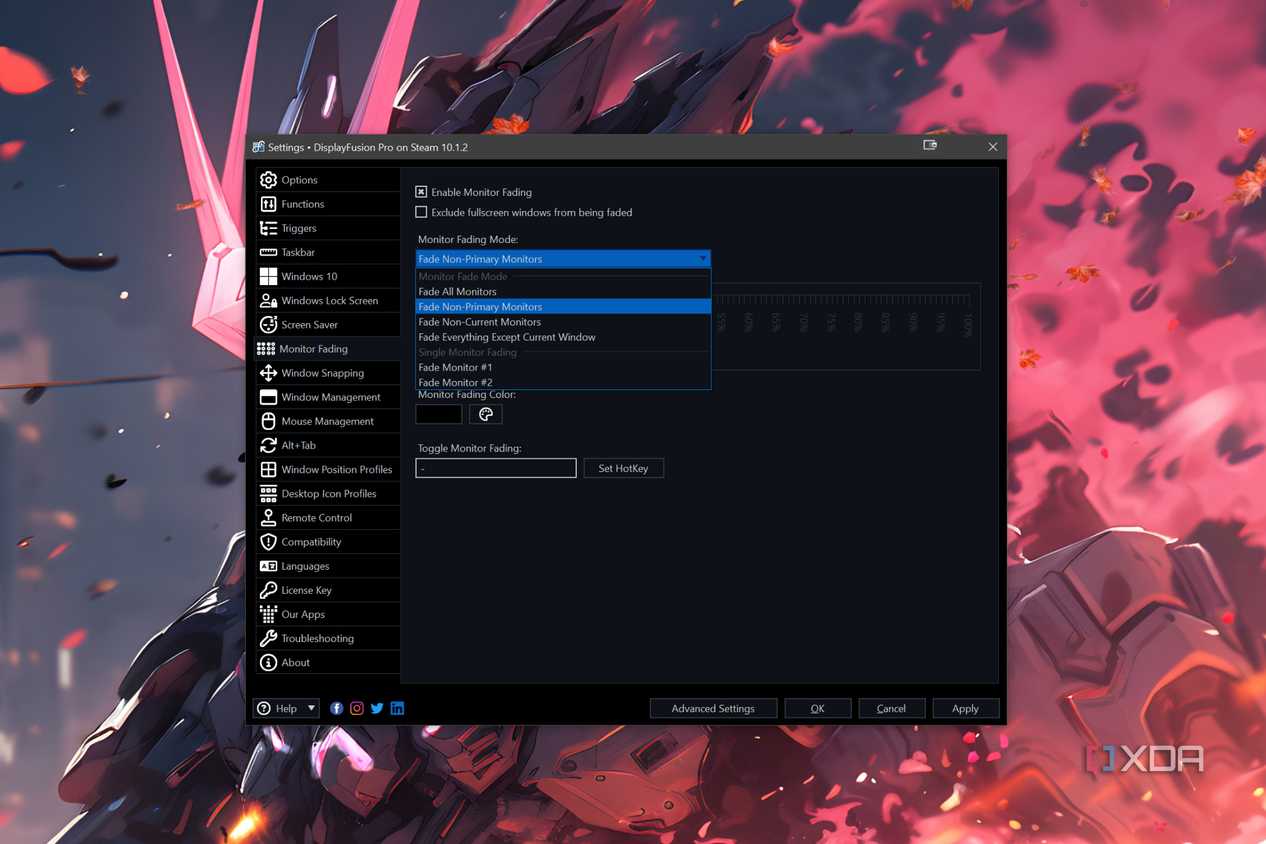Click the Window Management icon
The height and width of the screenshot is (844, 1266).
268,397
